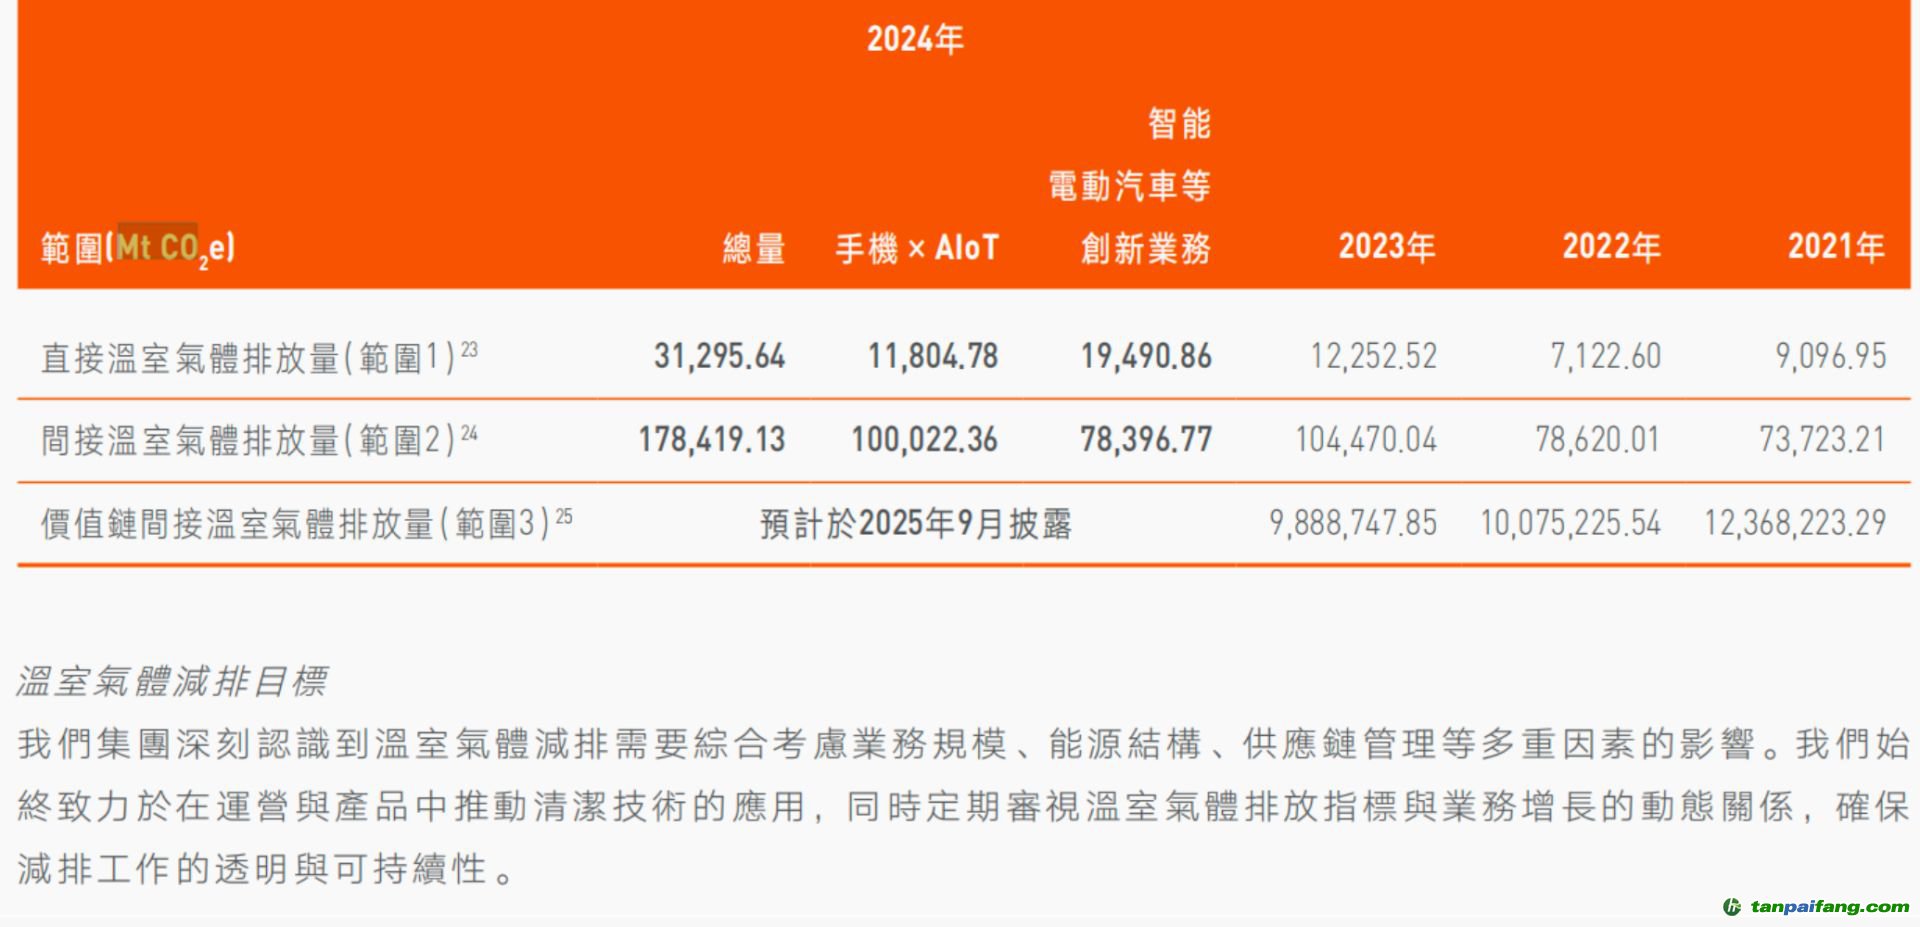
Task: Open the tanpaifang.com watermark link
Action: pos(1829,906)
